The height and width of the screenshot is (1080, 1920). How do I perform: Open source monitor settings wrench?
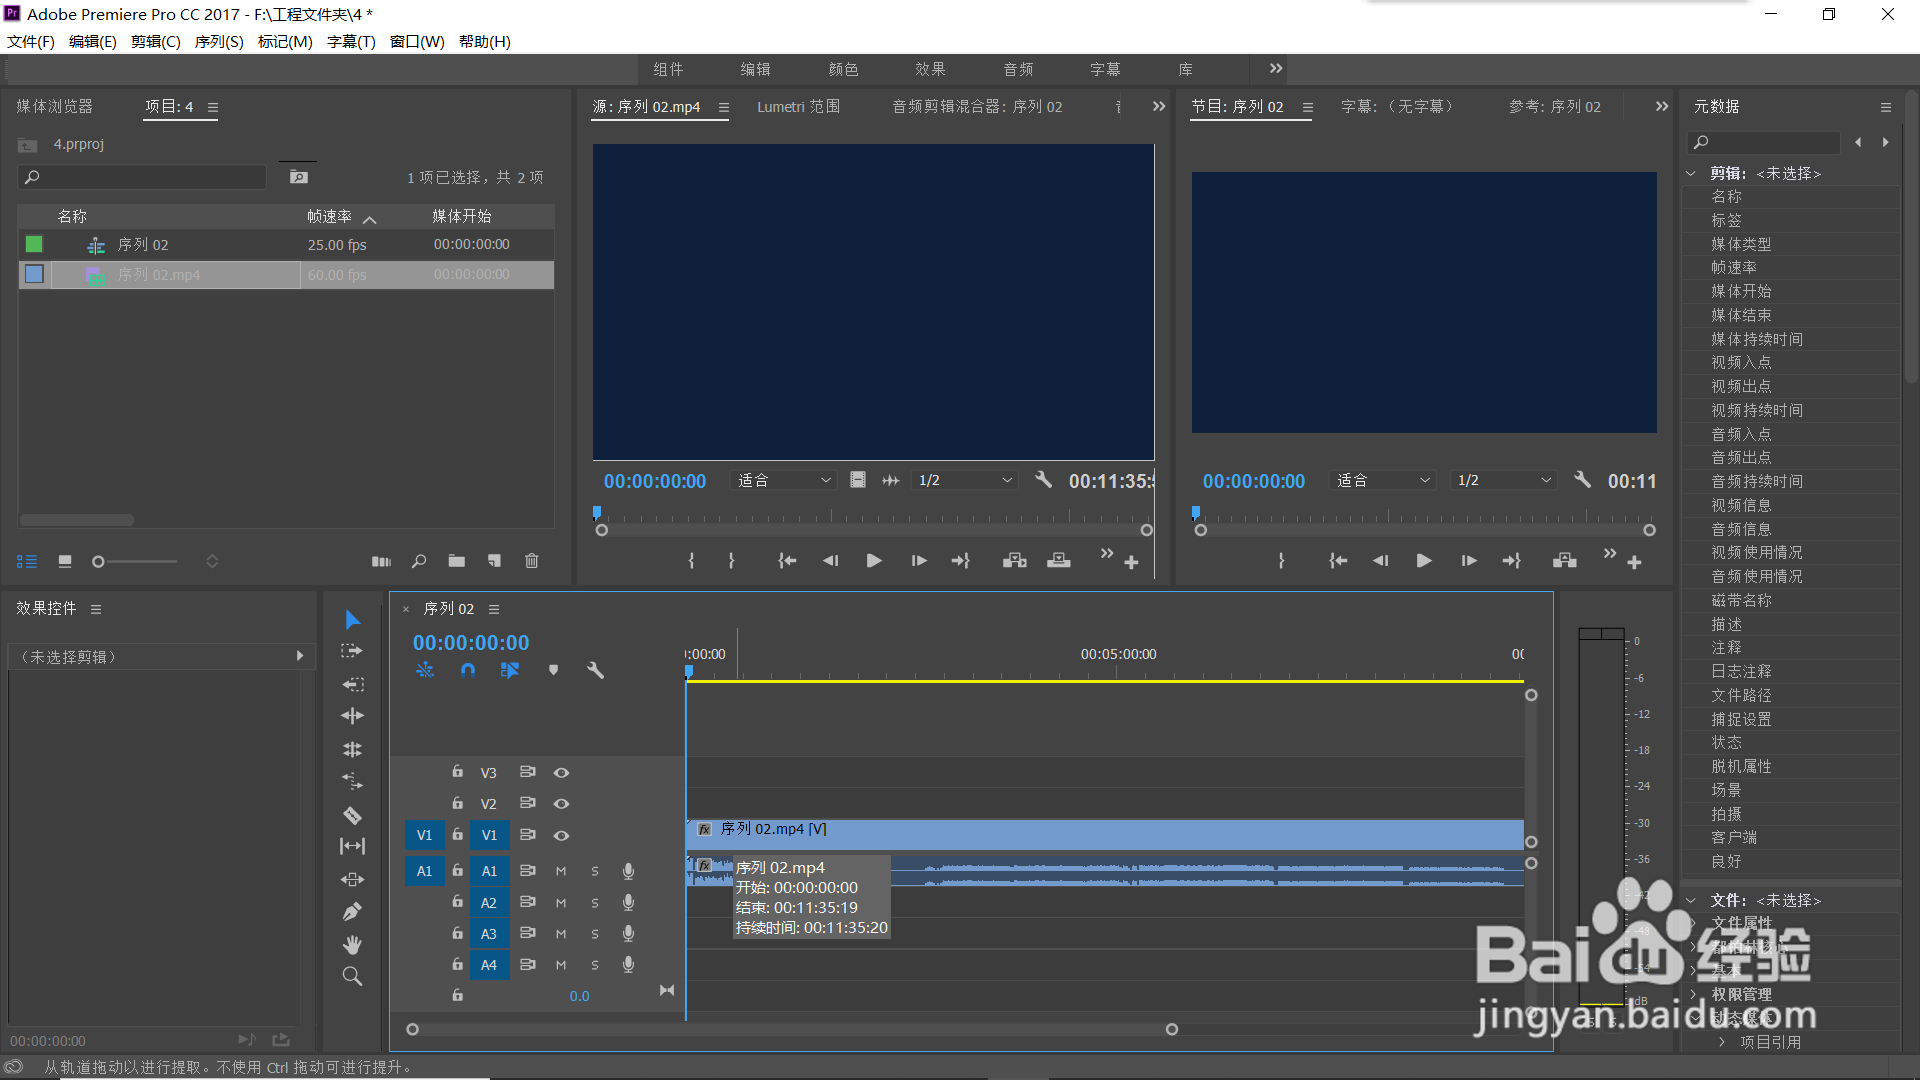pyautogui.click(x=1043, y=480)
